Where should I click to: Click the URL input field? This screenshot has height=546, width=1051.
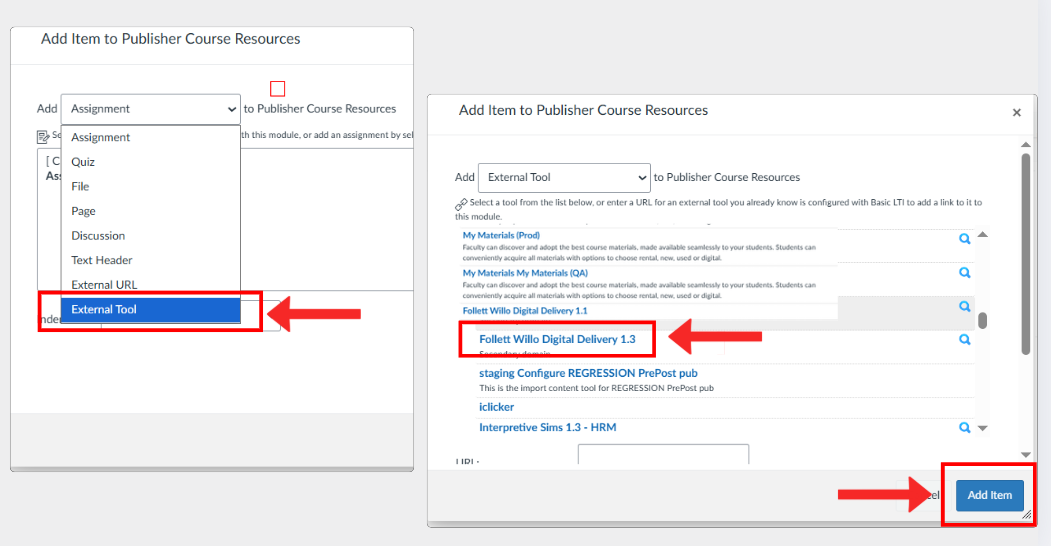click(663, 454)
